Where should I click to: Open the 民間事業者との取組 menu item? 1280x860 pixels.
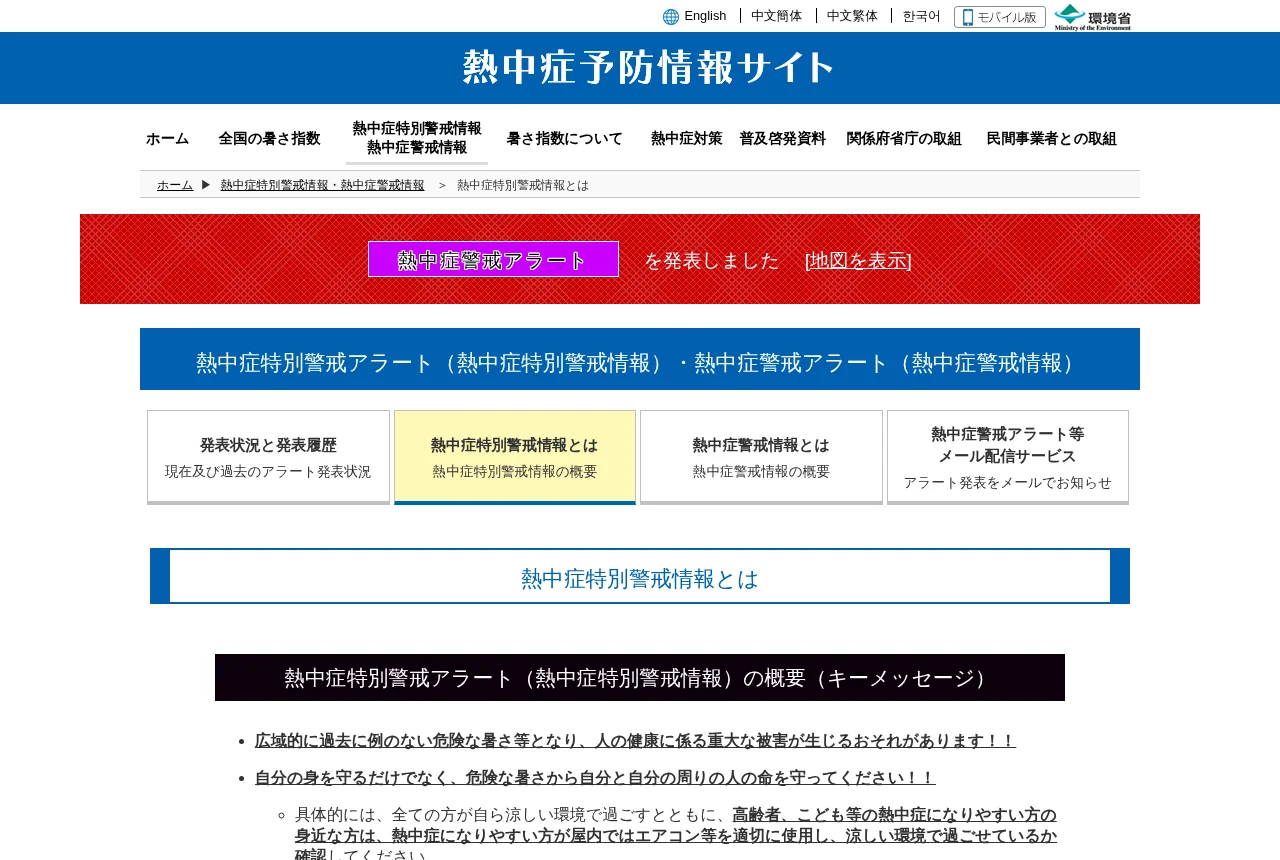(1052, 139)
